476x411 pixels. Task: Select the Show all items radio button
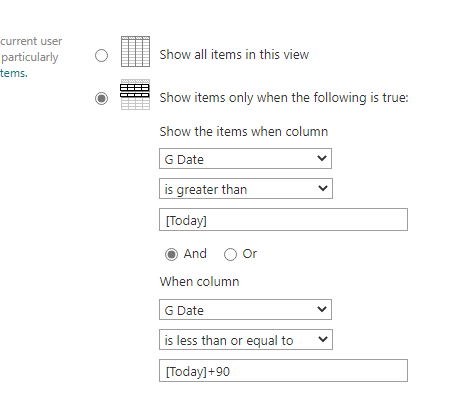click(101, 55)
